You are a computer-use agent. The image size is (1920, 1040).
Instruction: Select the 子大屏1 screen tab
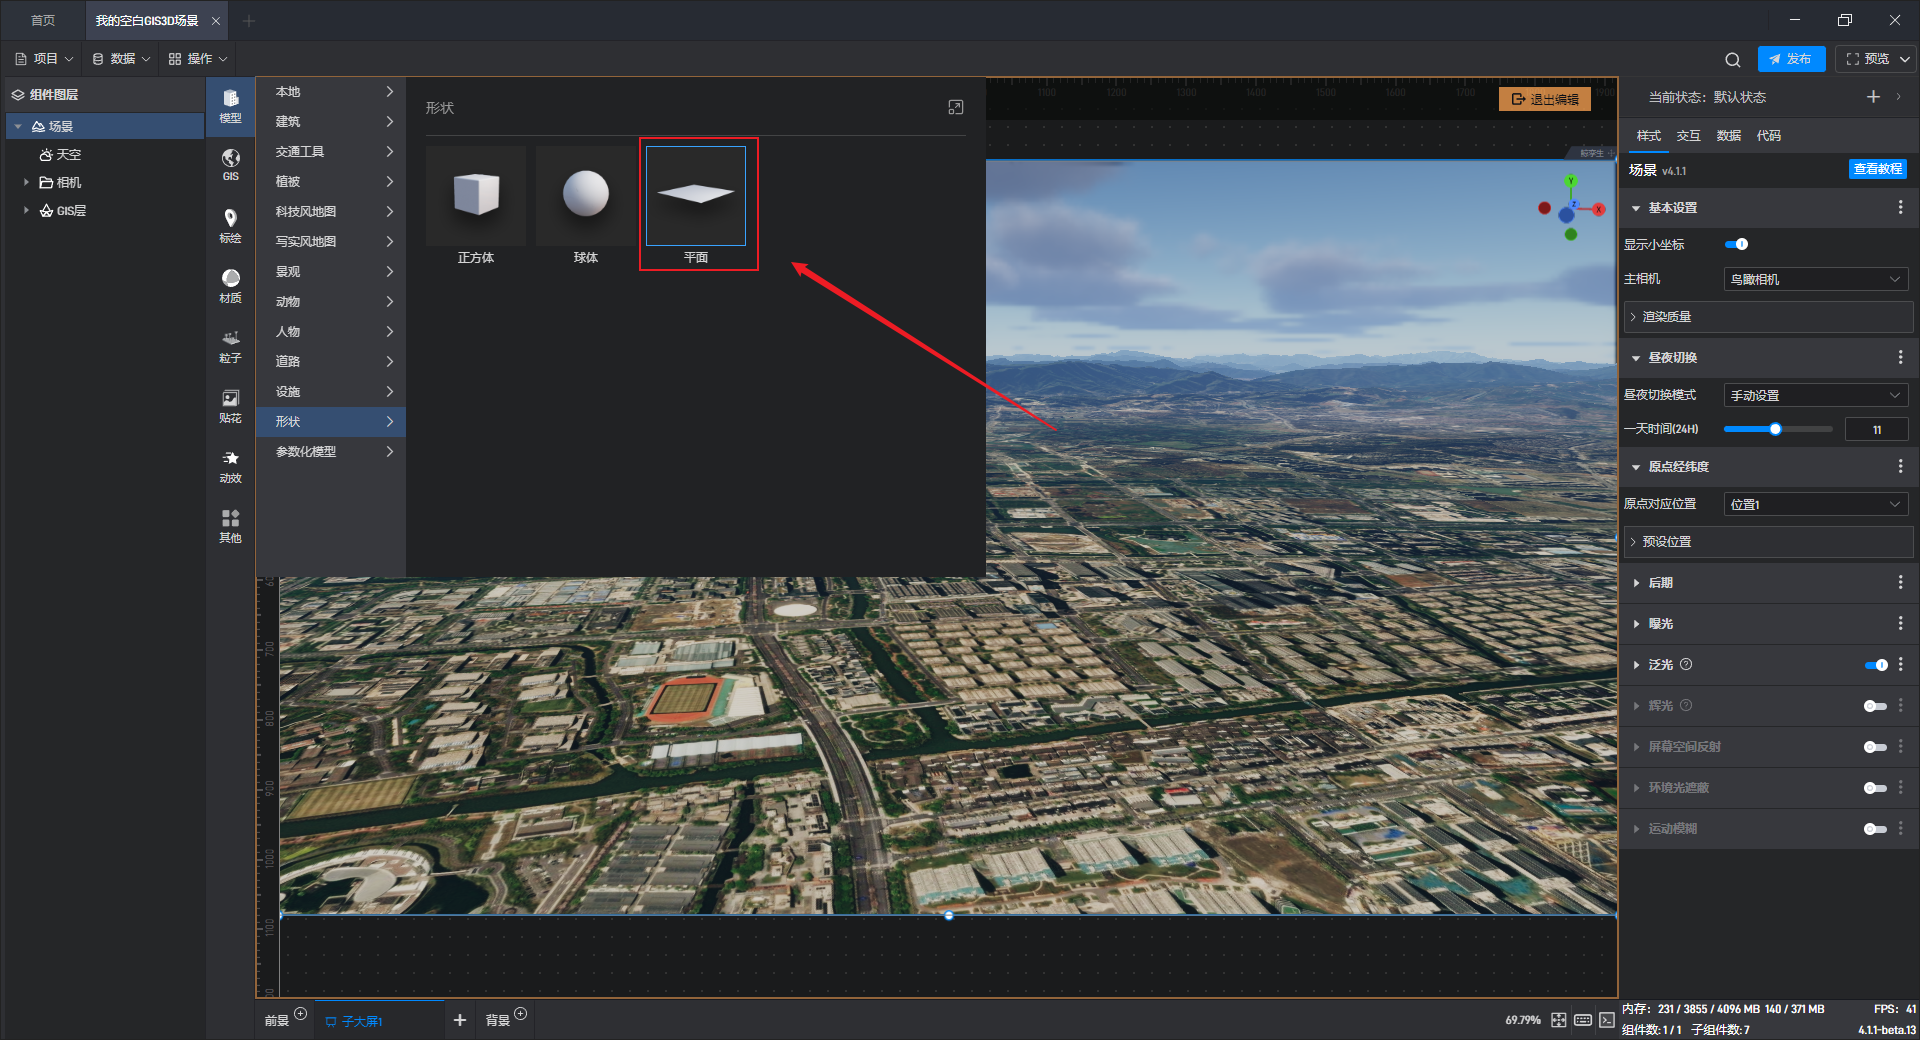tap(380, 1021)
